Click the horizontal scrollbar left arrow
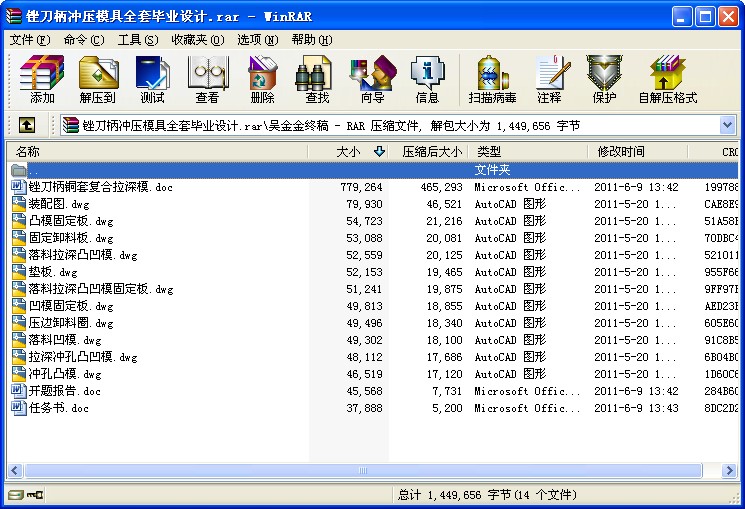Screen dimensions: 745x509 click(x=15, y=471)
